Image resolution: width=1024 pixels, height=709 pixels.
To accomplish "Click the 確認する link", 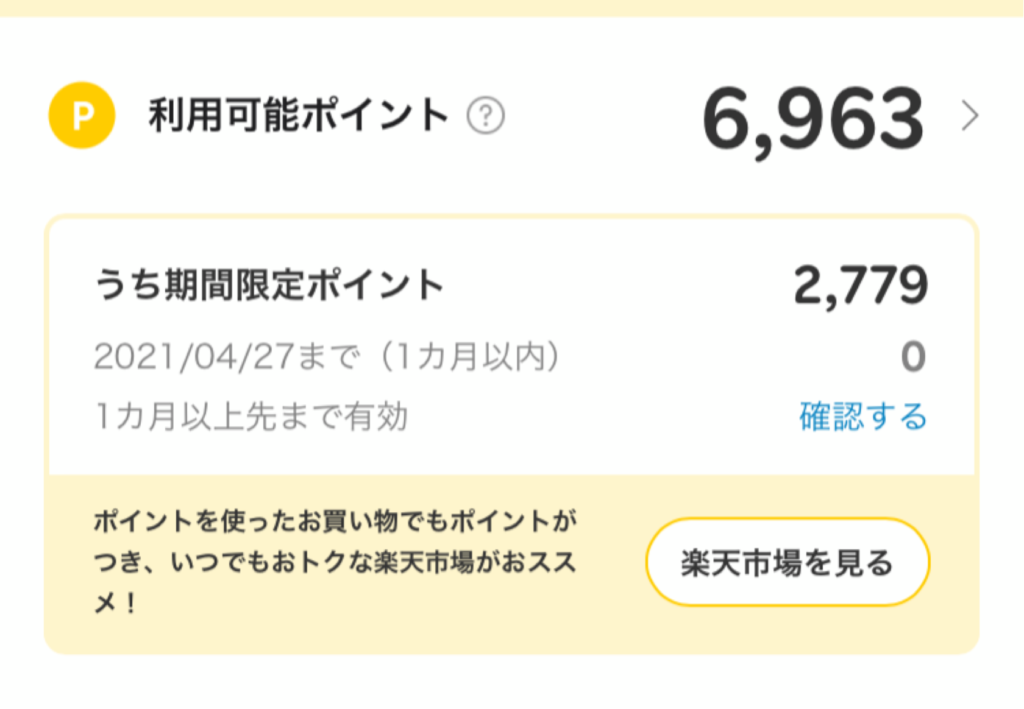I will (863, 416).
